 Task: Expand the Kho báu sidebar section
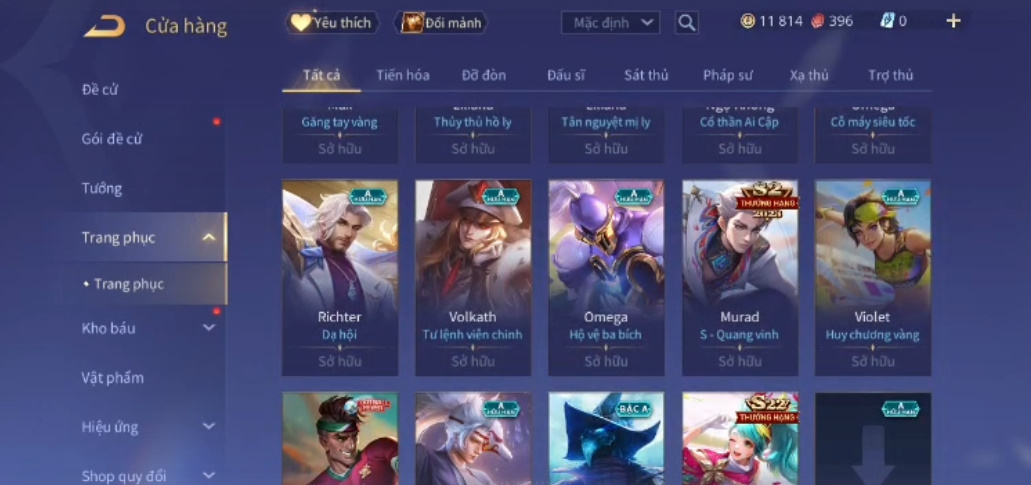(208, 327)
